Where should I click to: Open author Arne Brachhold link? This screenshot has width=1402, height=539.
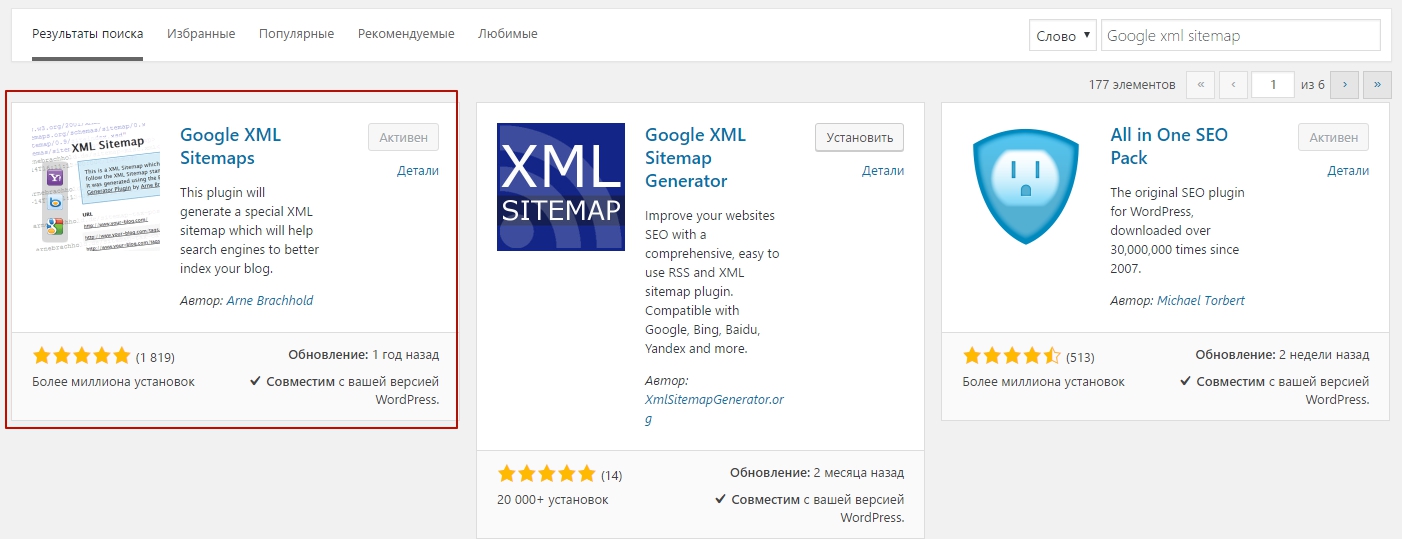coord(270,300)
